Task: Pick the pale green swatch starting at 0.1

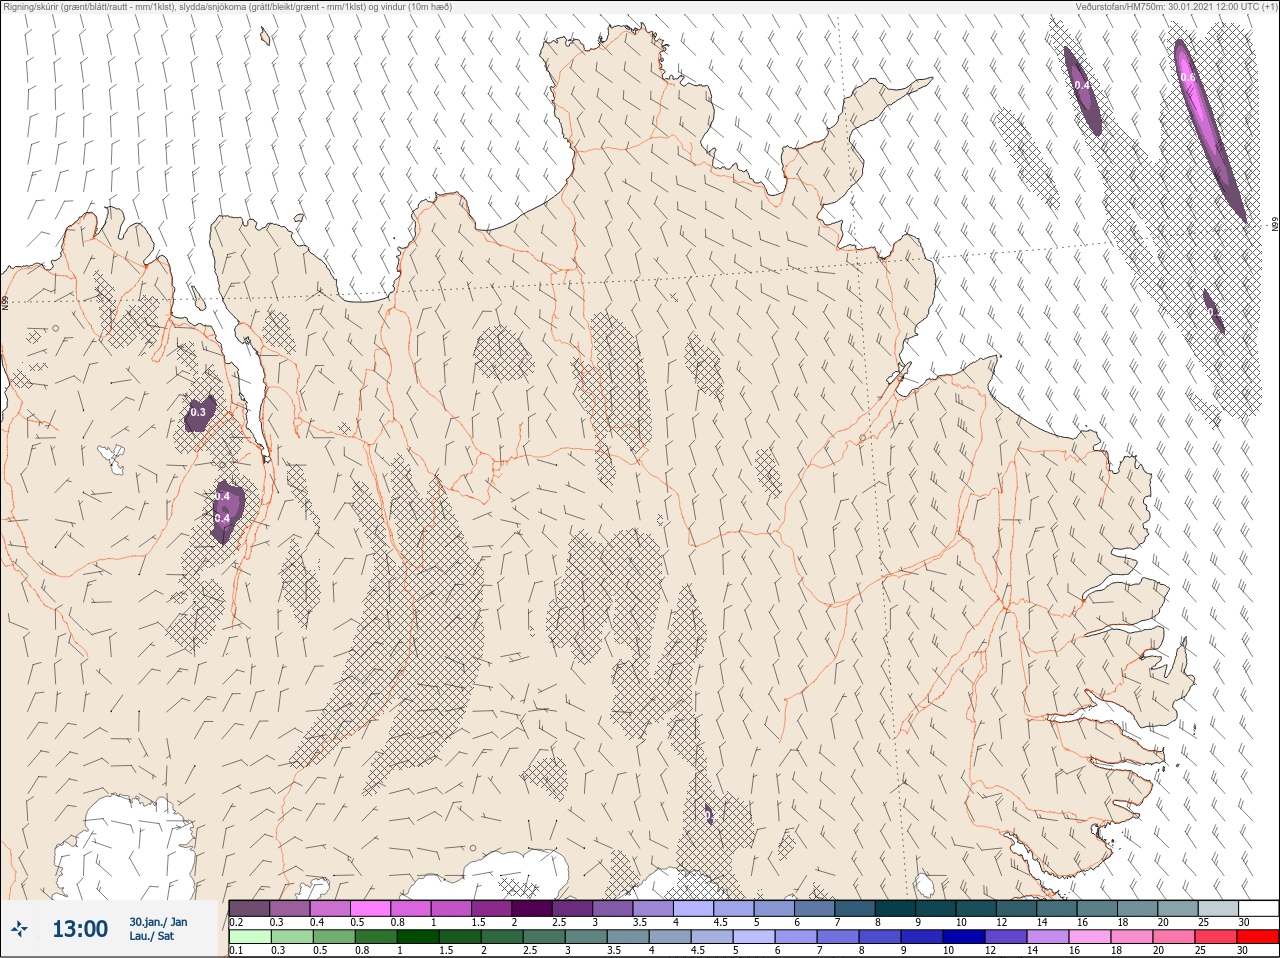Action: (249, 937)
